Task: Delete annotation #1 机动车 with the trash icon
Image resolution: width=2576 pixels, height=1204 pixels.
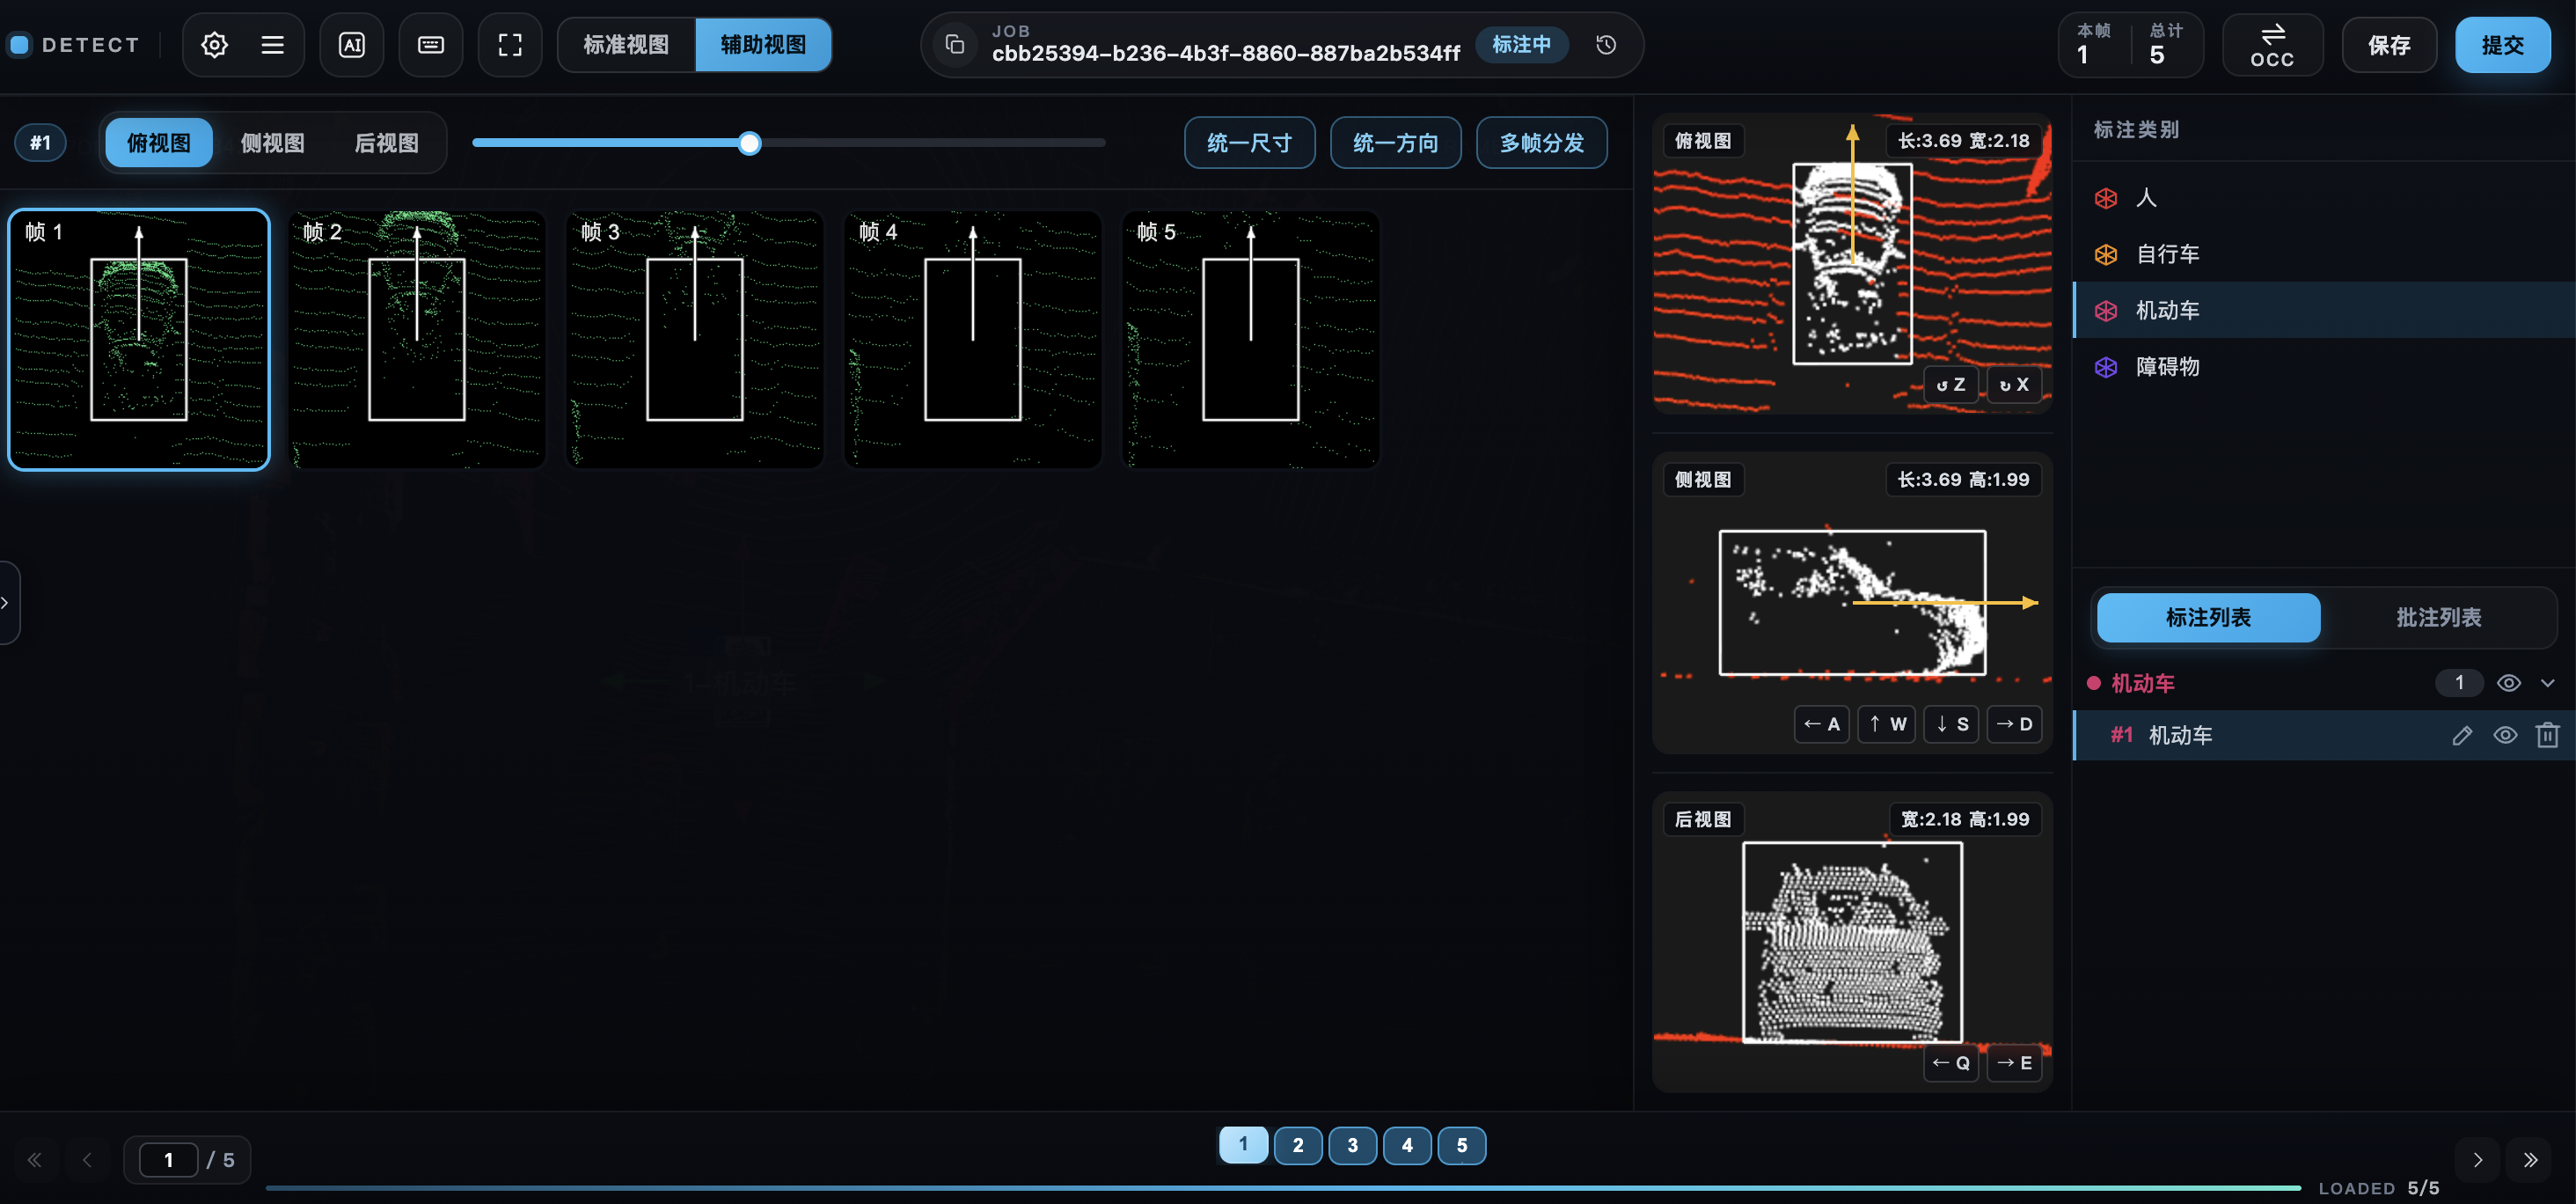Action: [2547, 735]
